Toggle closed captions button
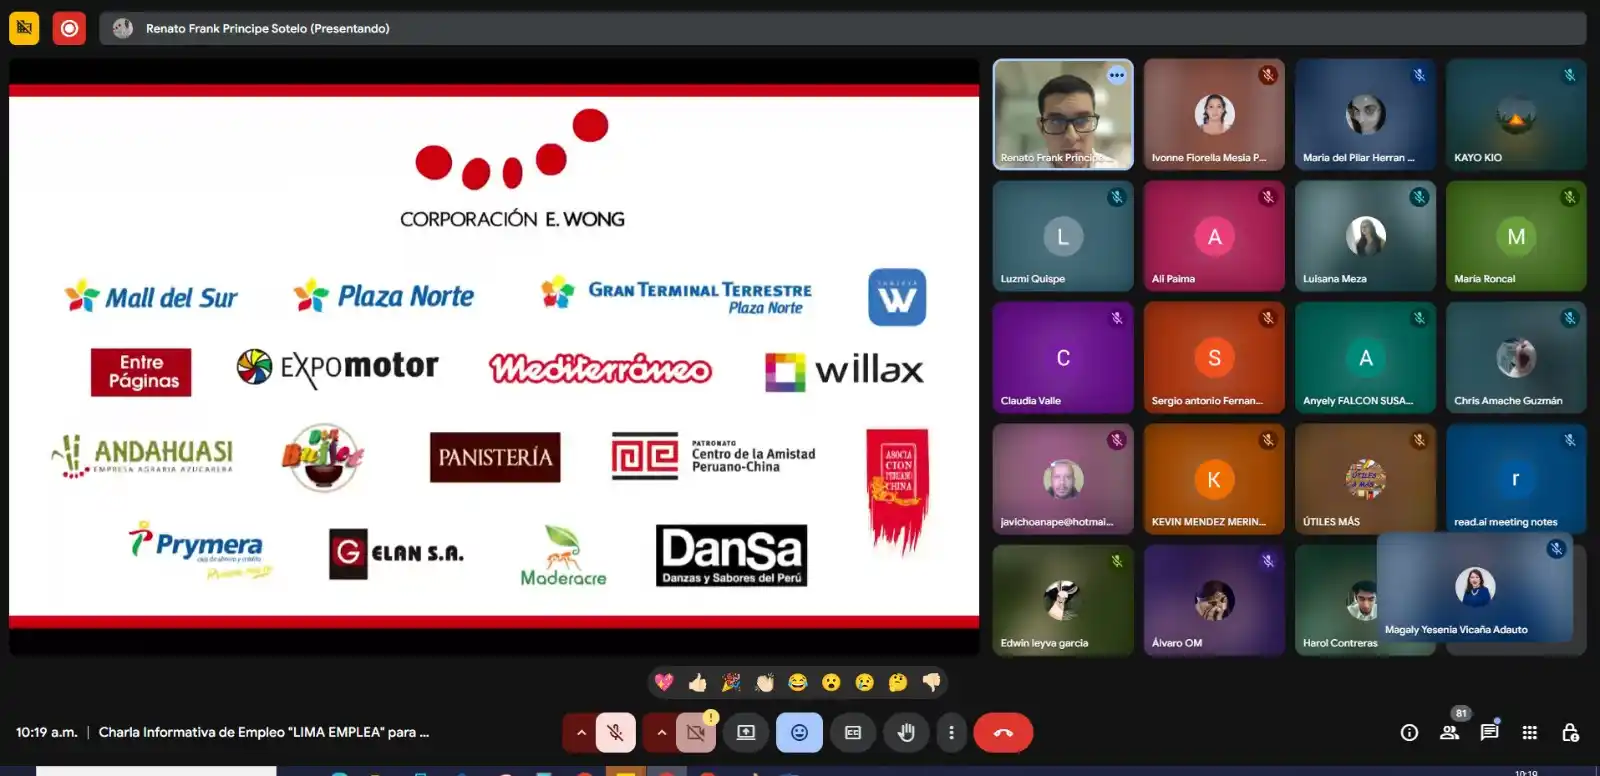 coord(853,733)
